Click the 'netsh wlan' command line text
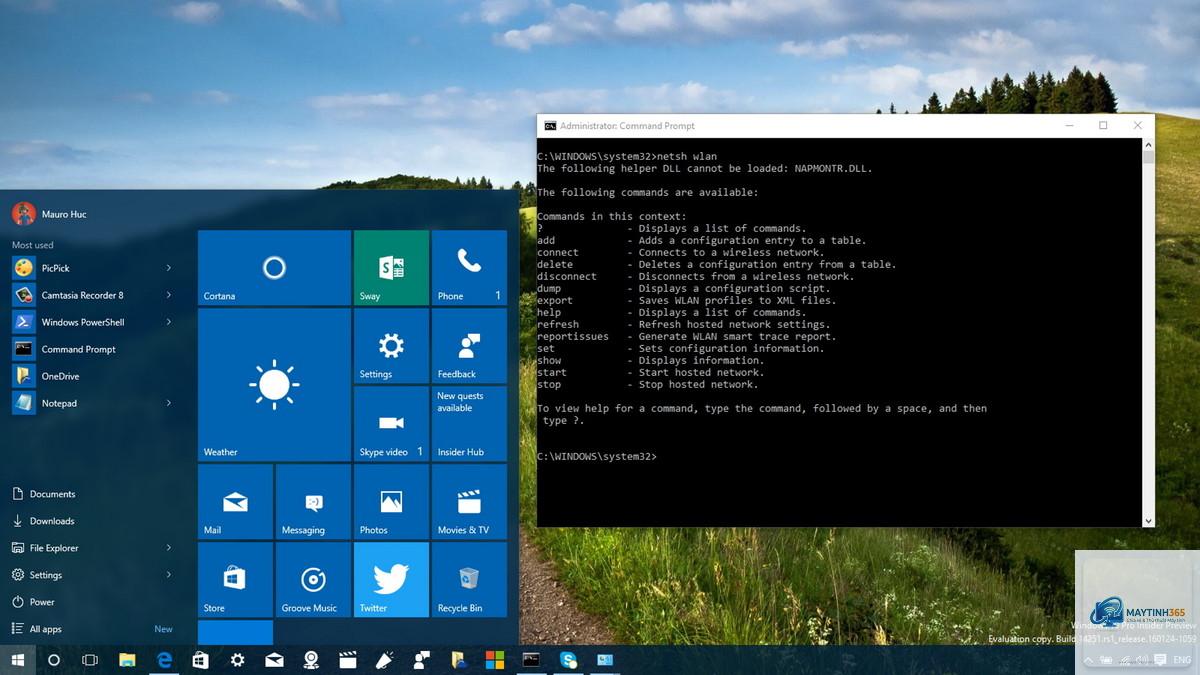The height and width of the screenshot is (675, 1200). click(x=685, y=157)
